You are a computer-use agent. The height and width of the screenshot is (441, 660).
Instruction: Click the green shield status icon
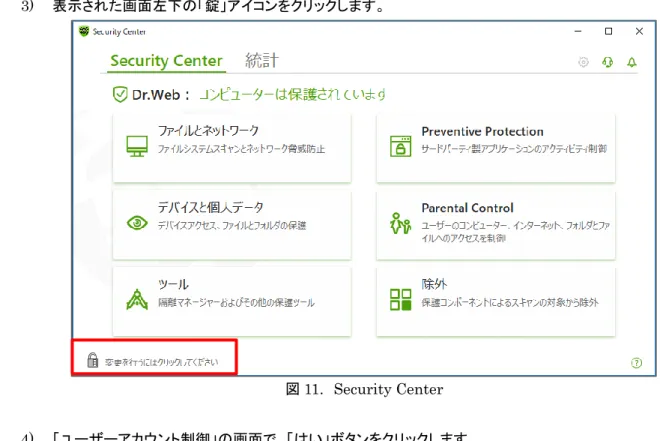[120, 94]
